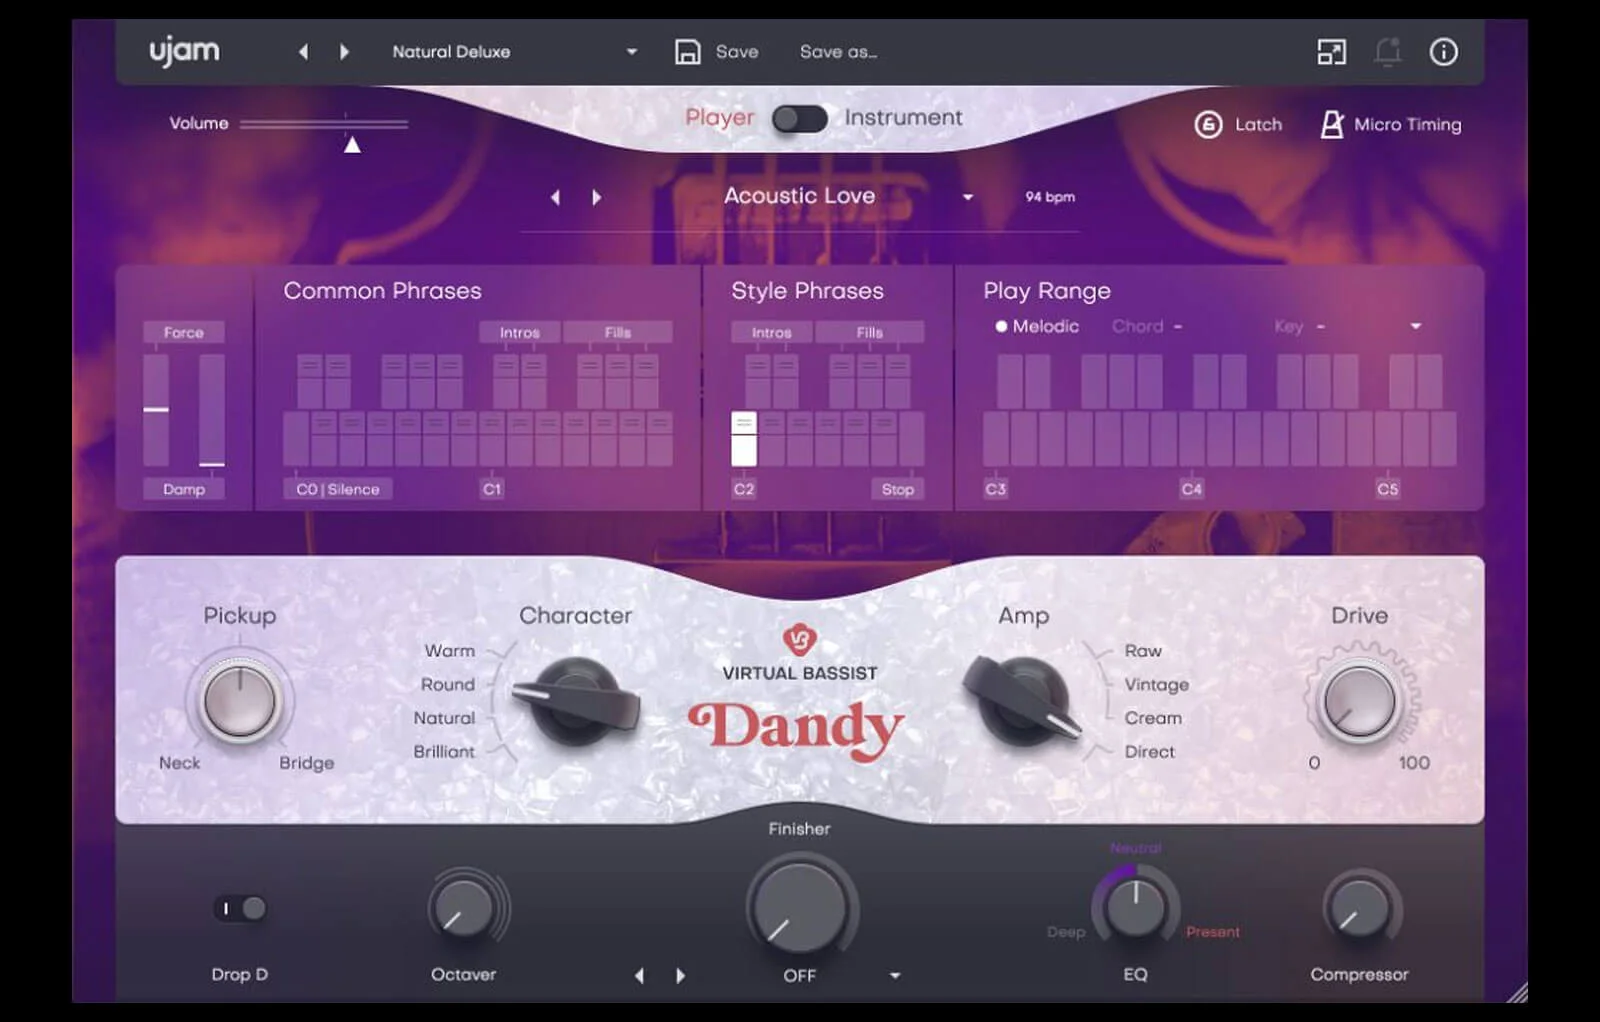The width and height of the screenshot is (1600, 1022).
Task: Go to next style with arrow beside Acoustic Love
Action: pos(597,198)
